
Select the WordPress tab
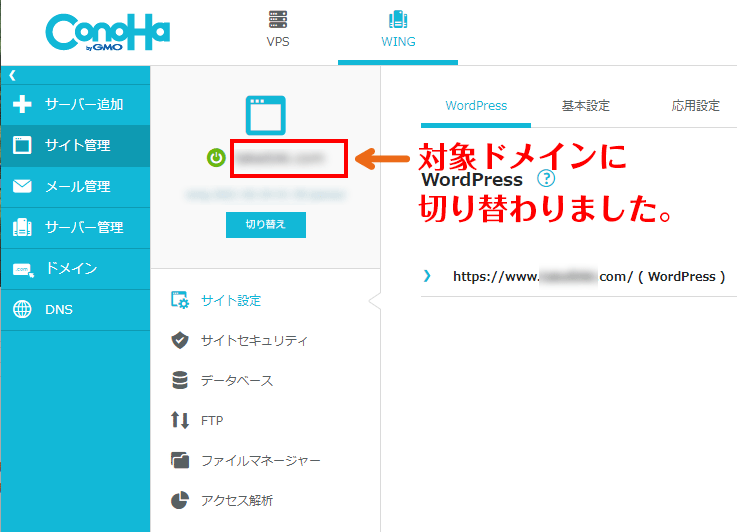pyautogui.click(x=476, y=106)
